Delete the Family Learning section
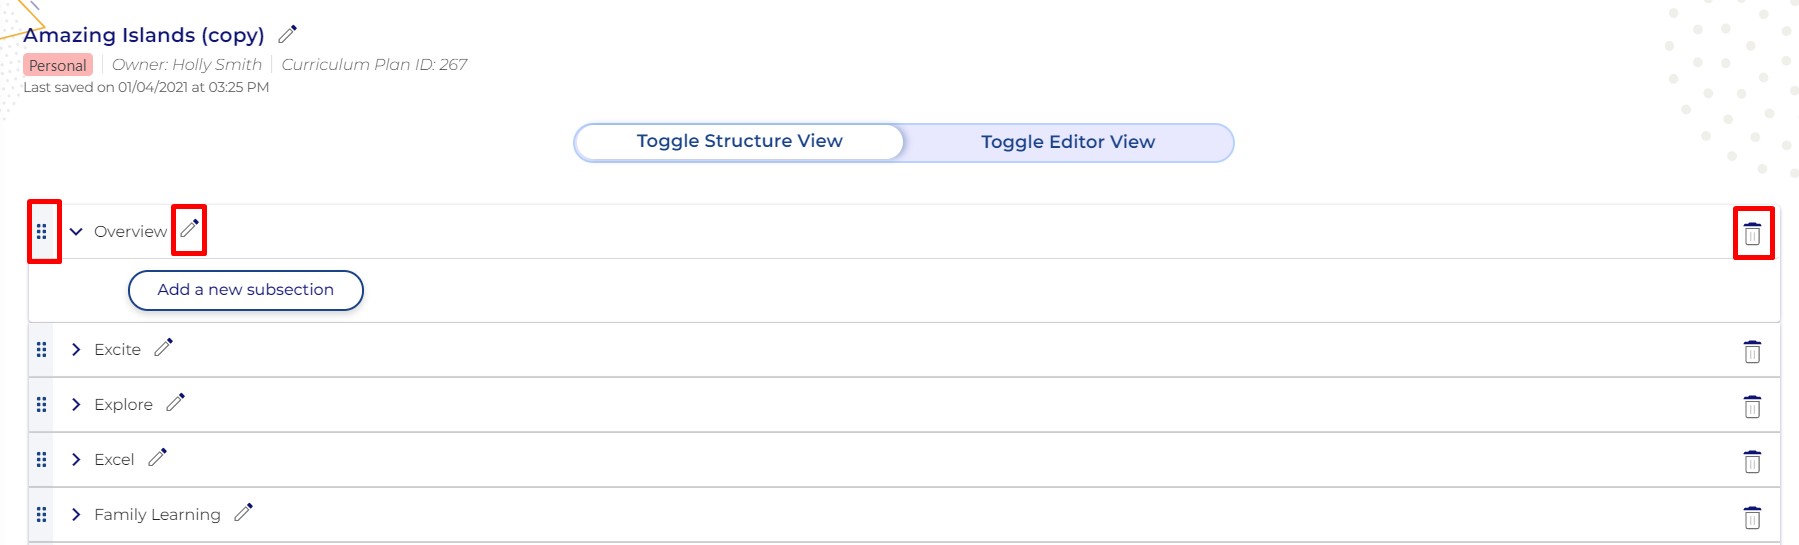Viewport: 1799px width, 545px height. pos(1752,518)
